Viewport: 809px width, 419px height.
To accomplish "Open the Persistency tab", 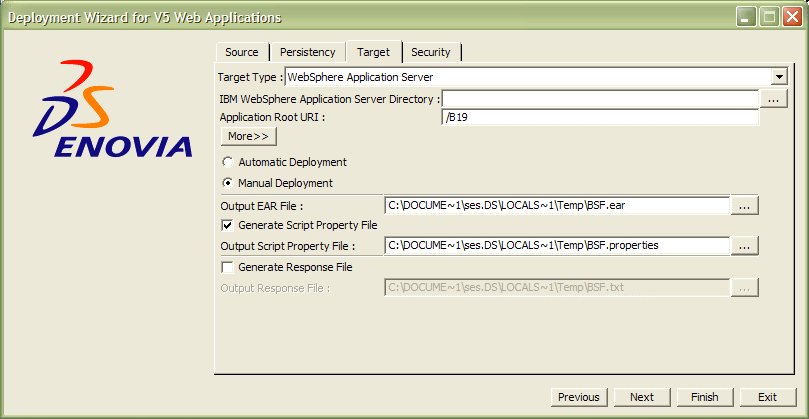I will pyautogui.click(x=307, y=52).
